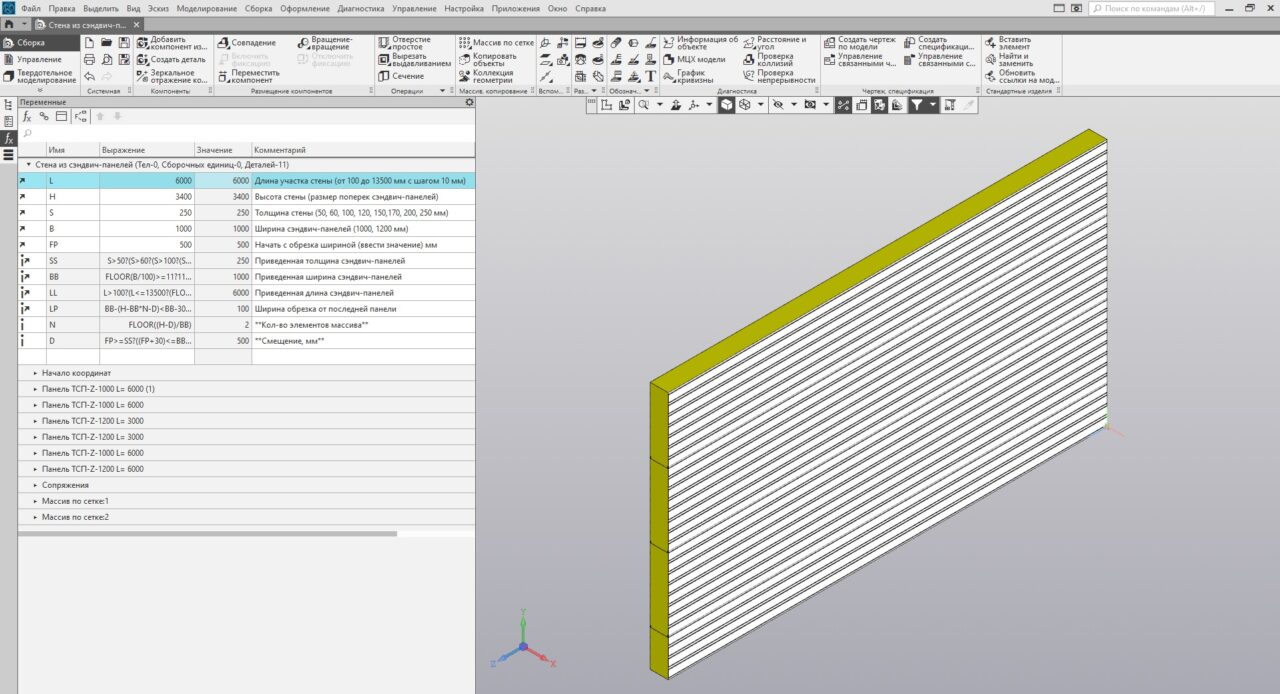The height and width of the screenshot is (694, 1280).
Task: Toggle the object filter funnel icon
Action: pos(916,104)
